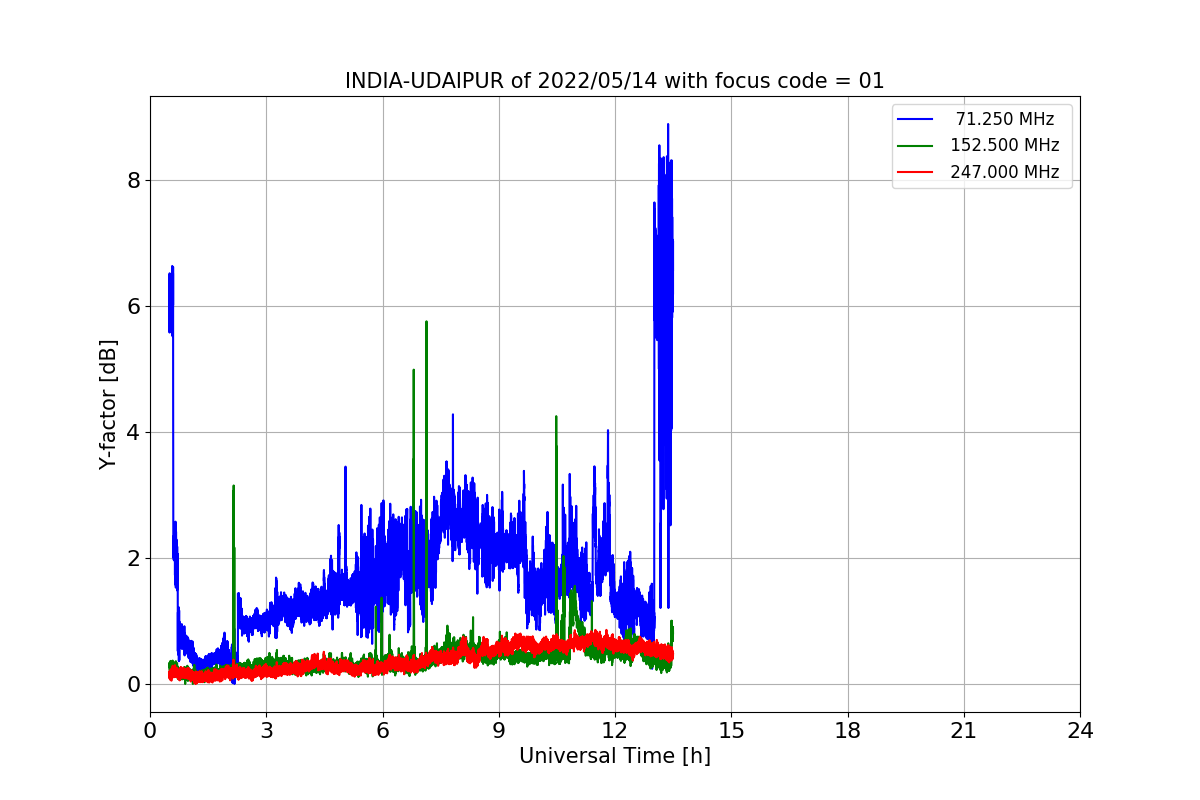Click the green line sample in legend

(916, 145)
